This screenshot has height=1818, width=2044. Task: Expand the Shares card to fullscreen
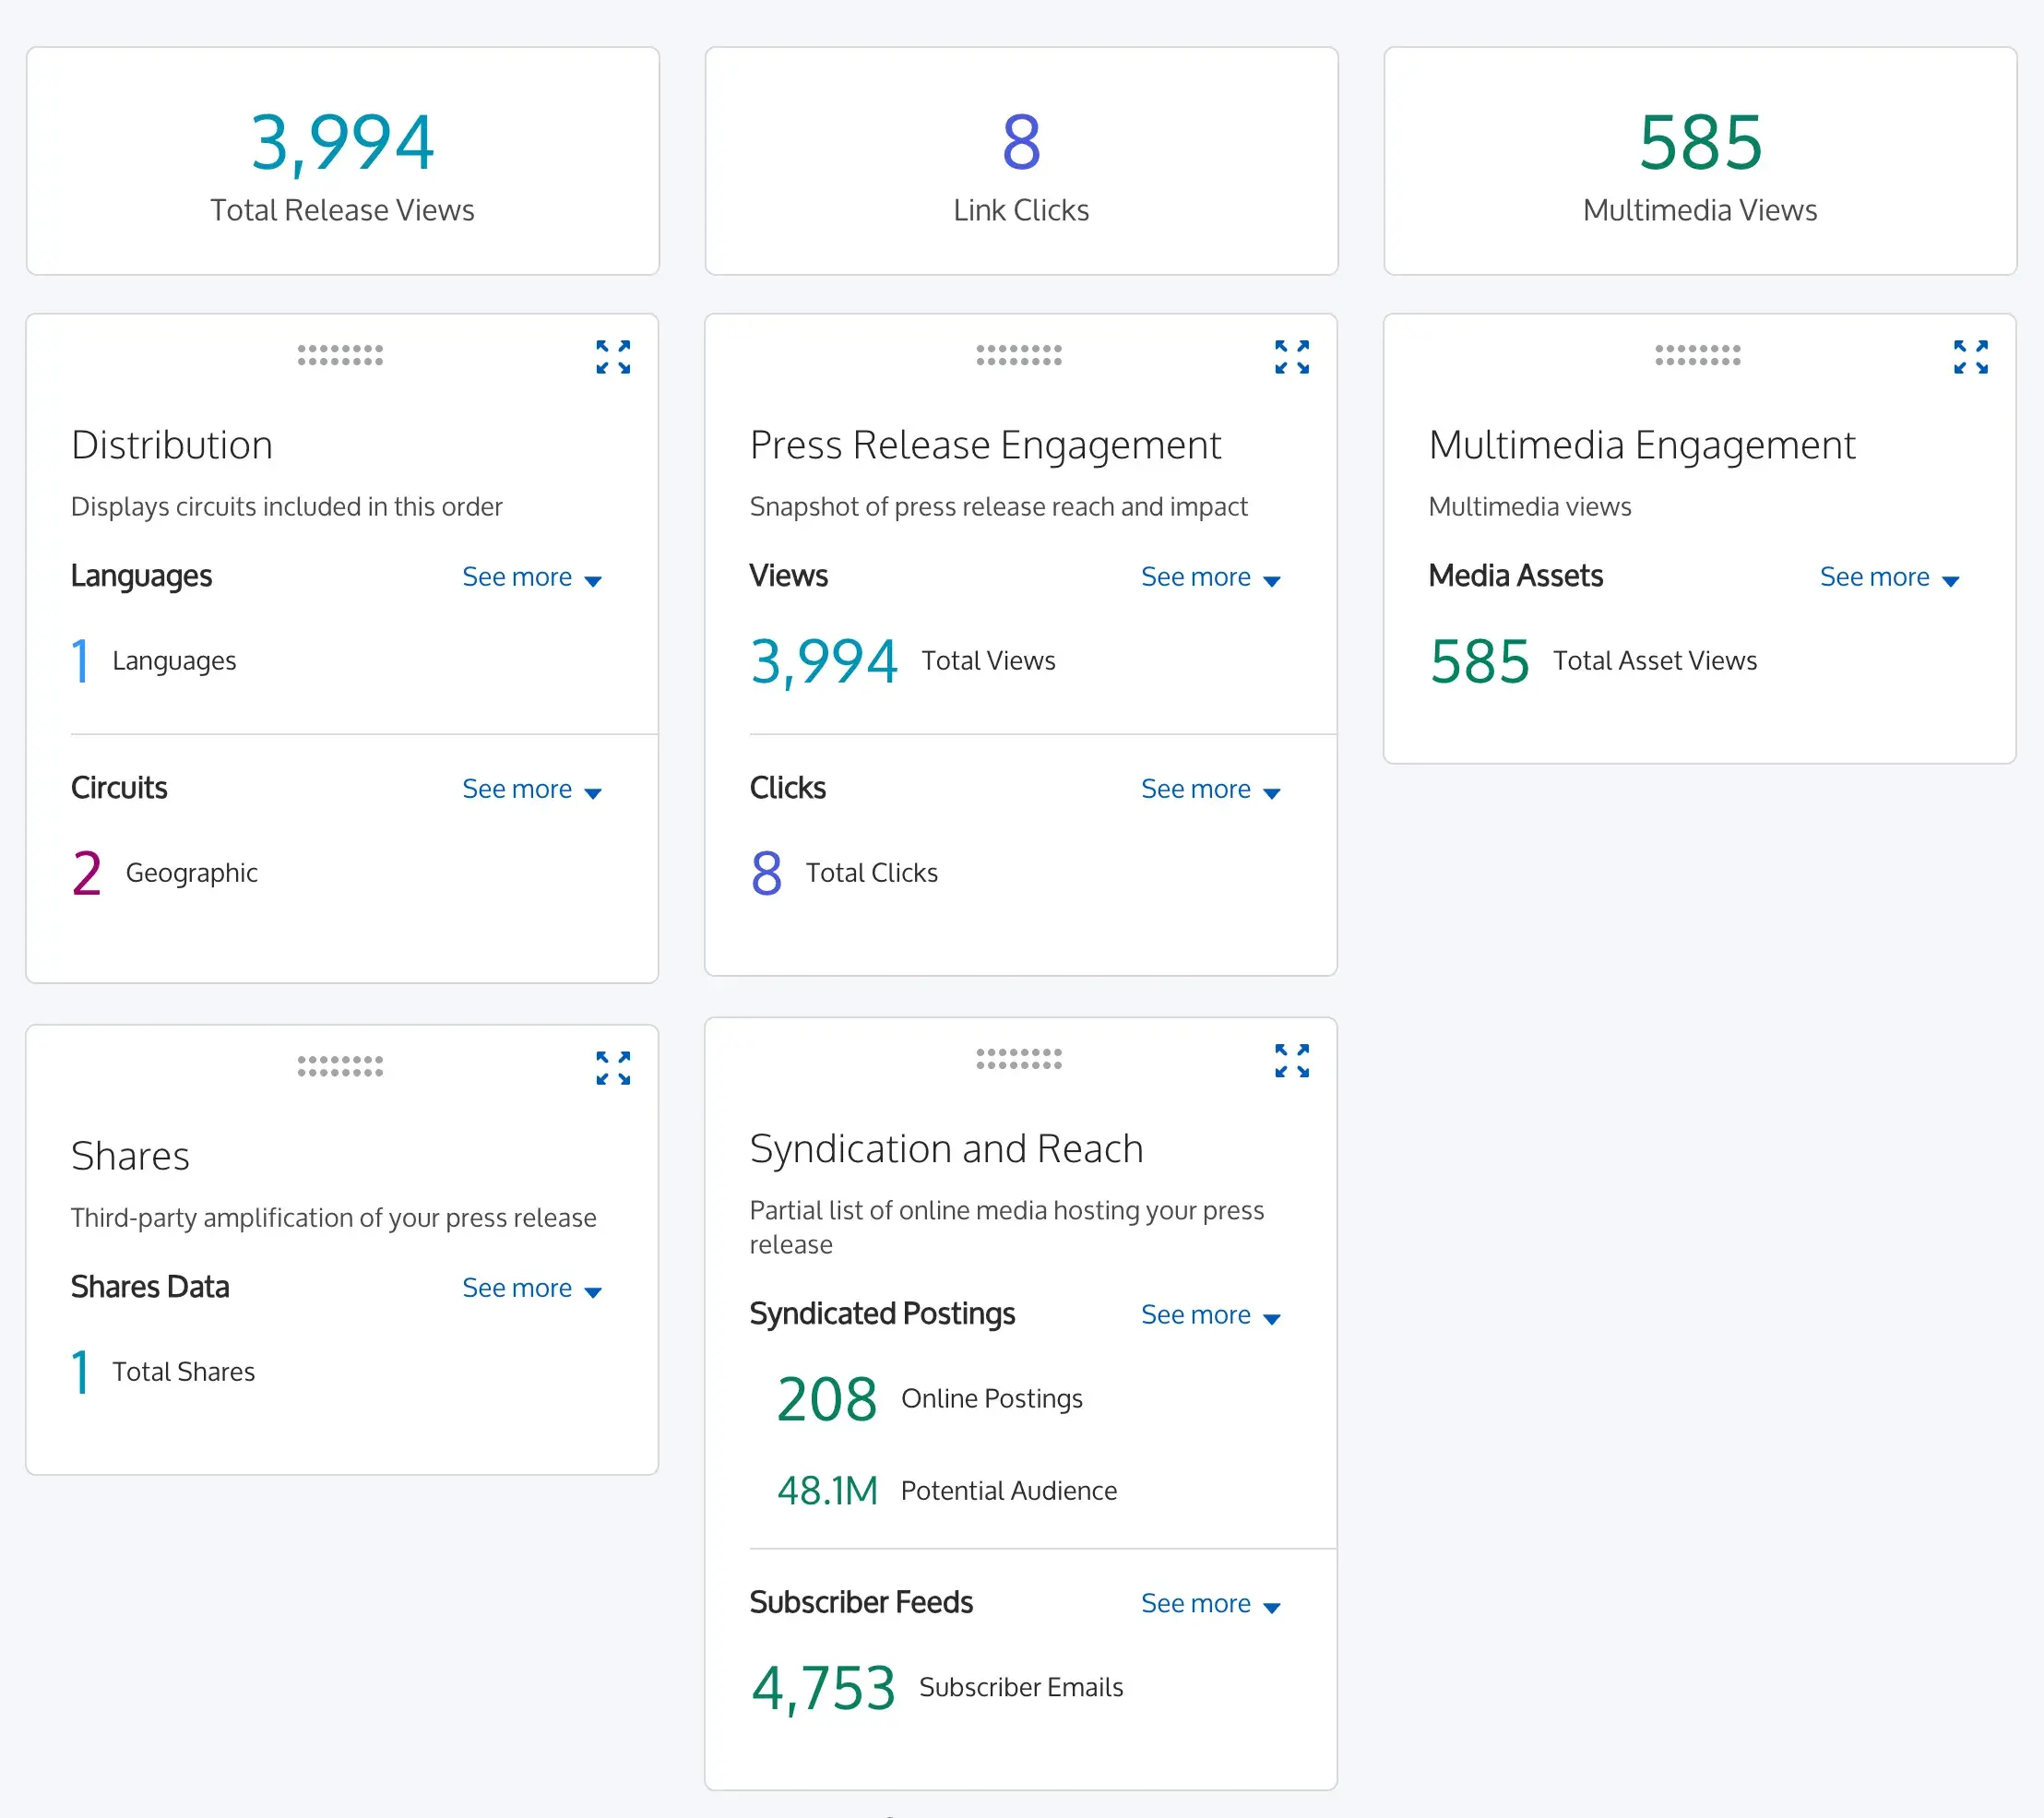[613, 1068]
